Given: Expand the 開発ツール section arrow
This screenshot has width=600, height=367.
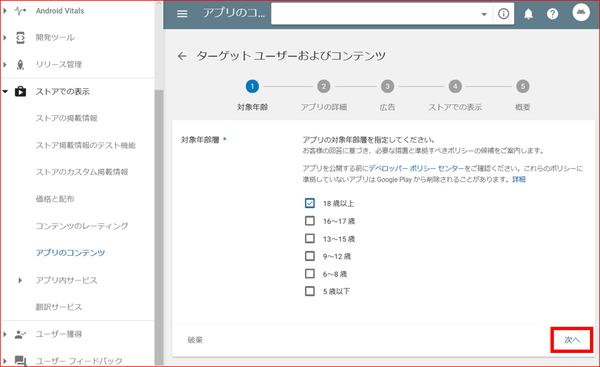Looking at the screenshot, I should click(5, 38).
